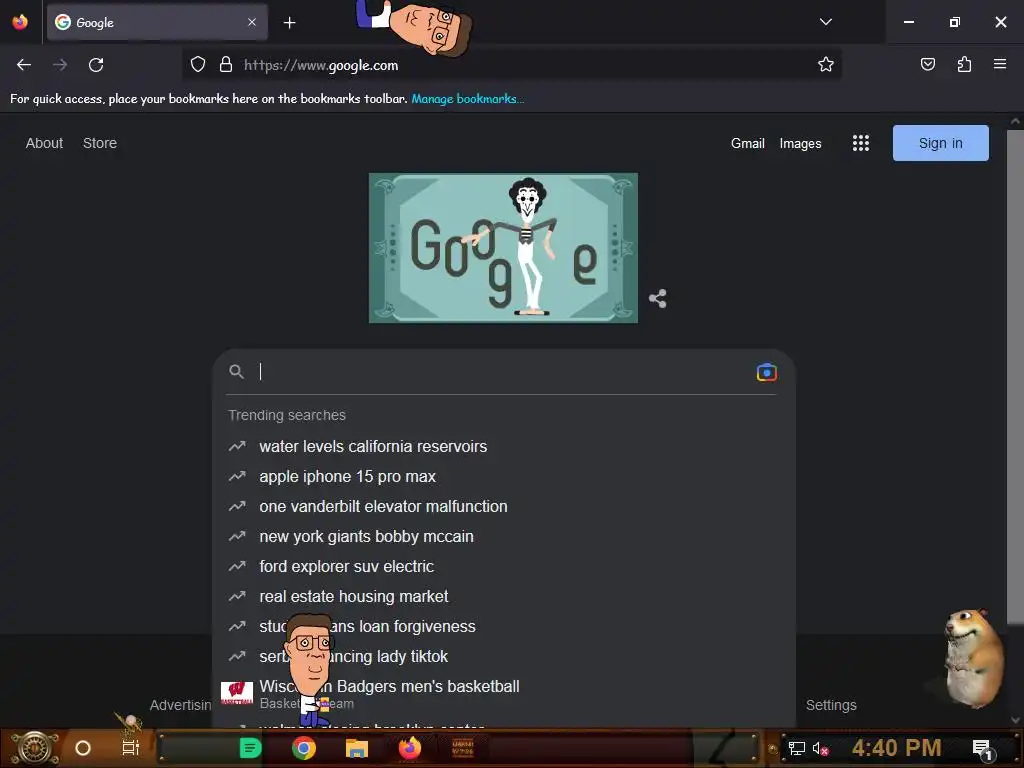Go to Gmail
Image resolution: width=1024 pixels, height=768 pixels.
pos(748,144)
